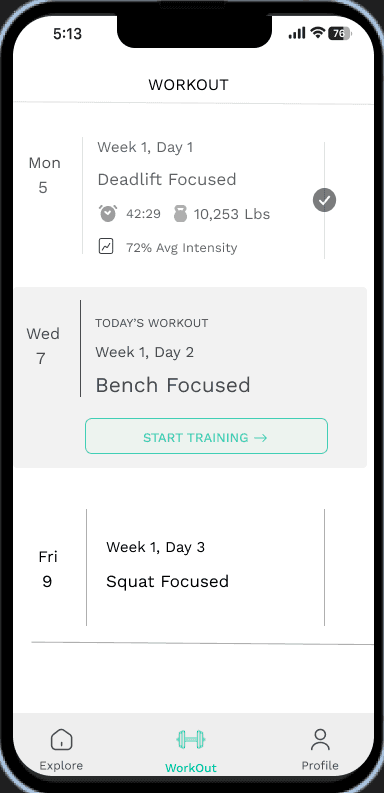Tap the alarm clock duration icon
Screen dimensions: 384x793
tap(108, 213)
